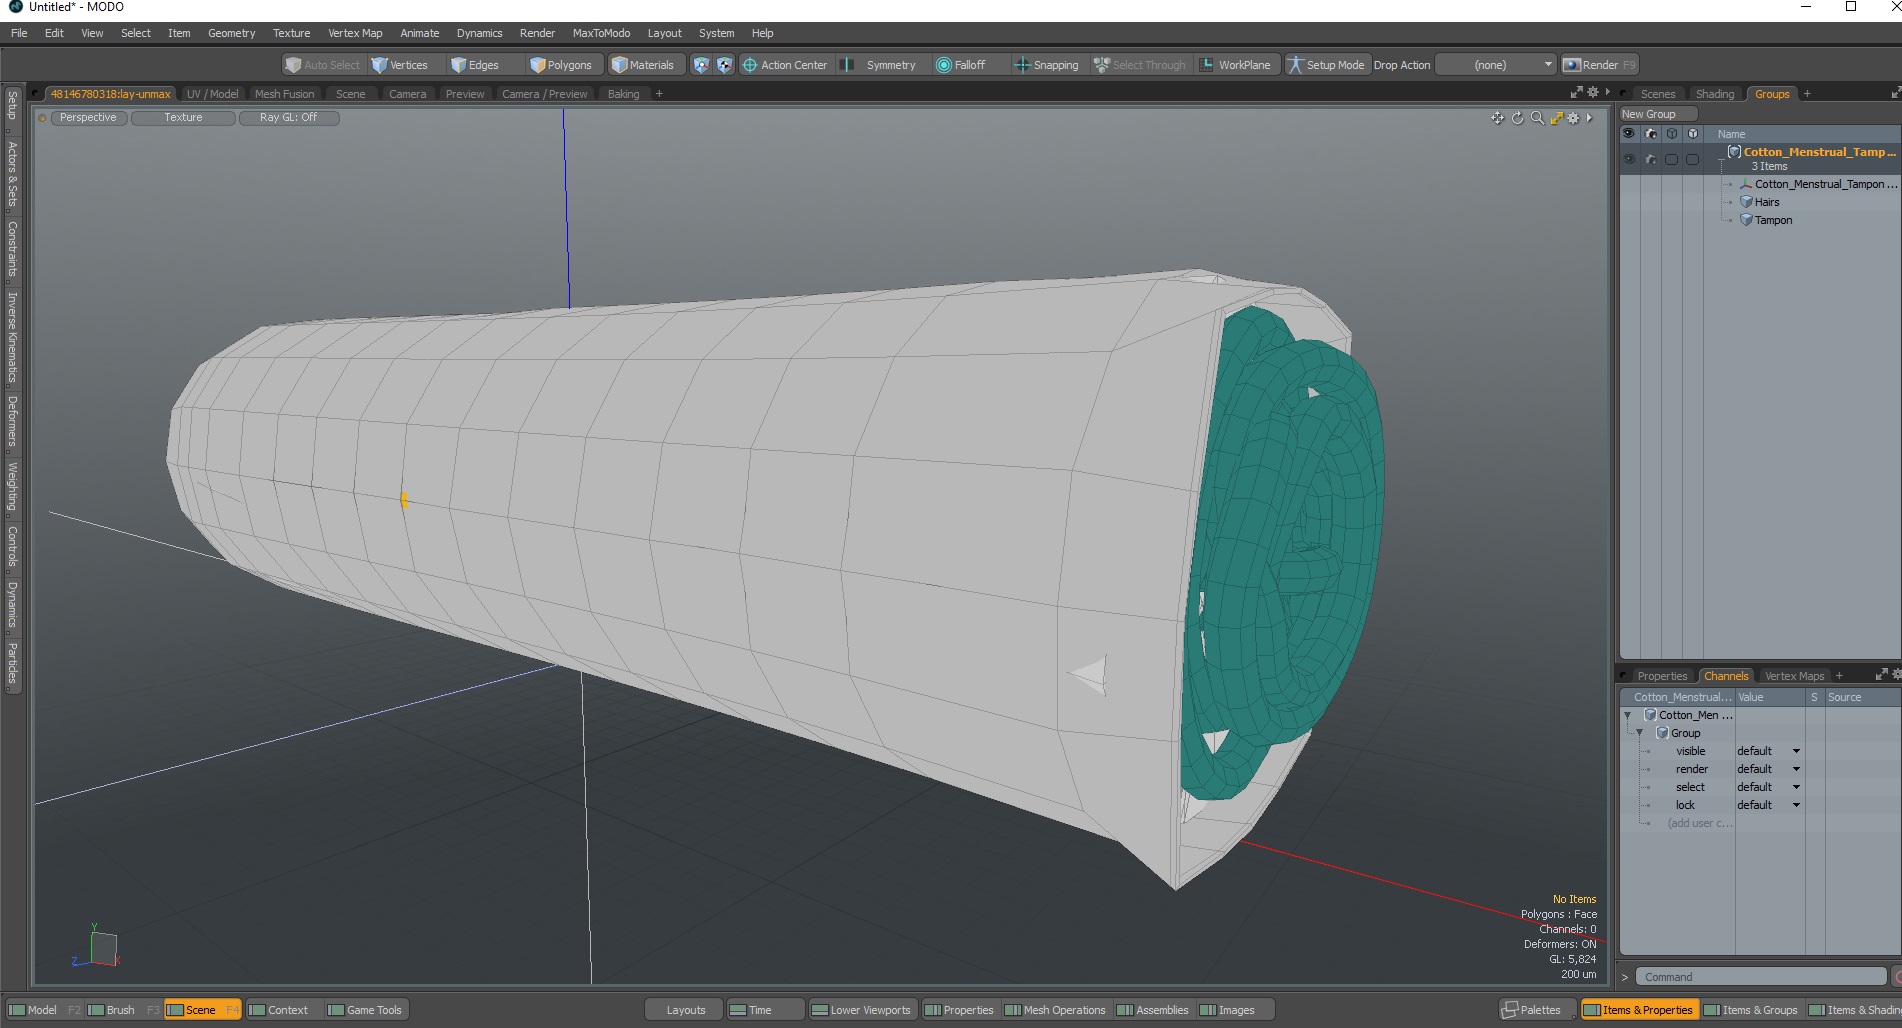Image resolution: width=1902 pixels, height=1028 pixels.
Task: Open the Perspective view type dropdown
Action: coord(88,118)
